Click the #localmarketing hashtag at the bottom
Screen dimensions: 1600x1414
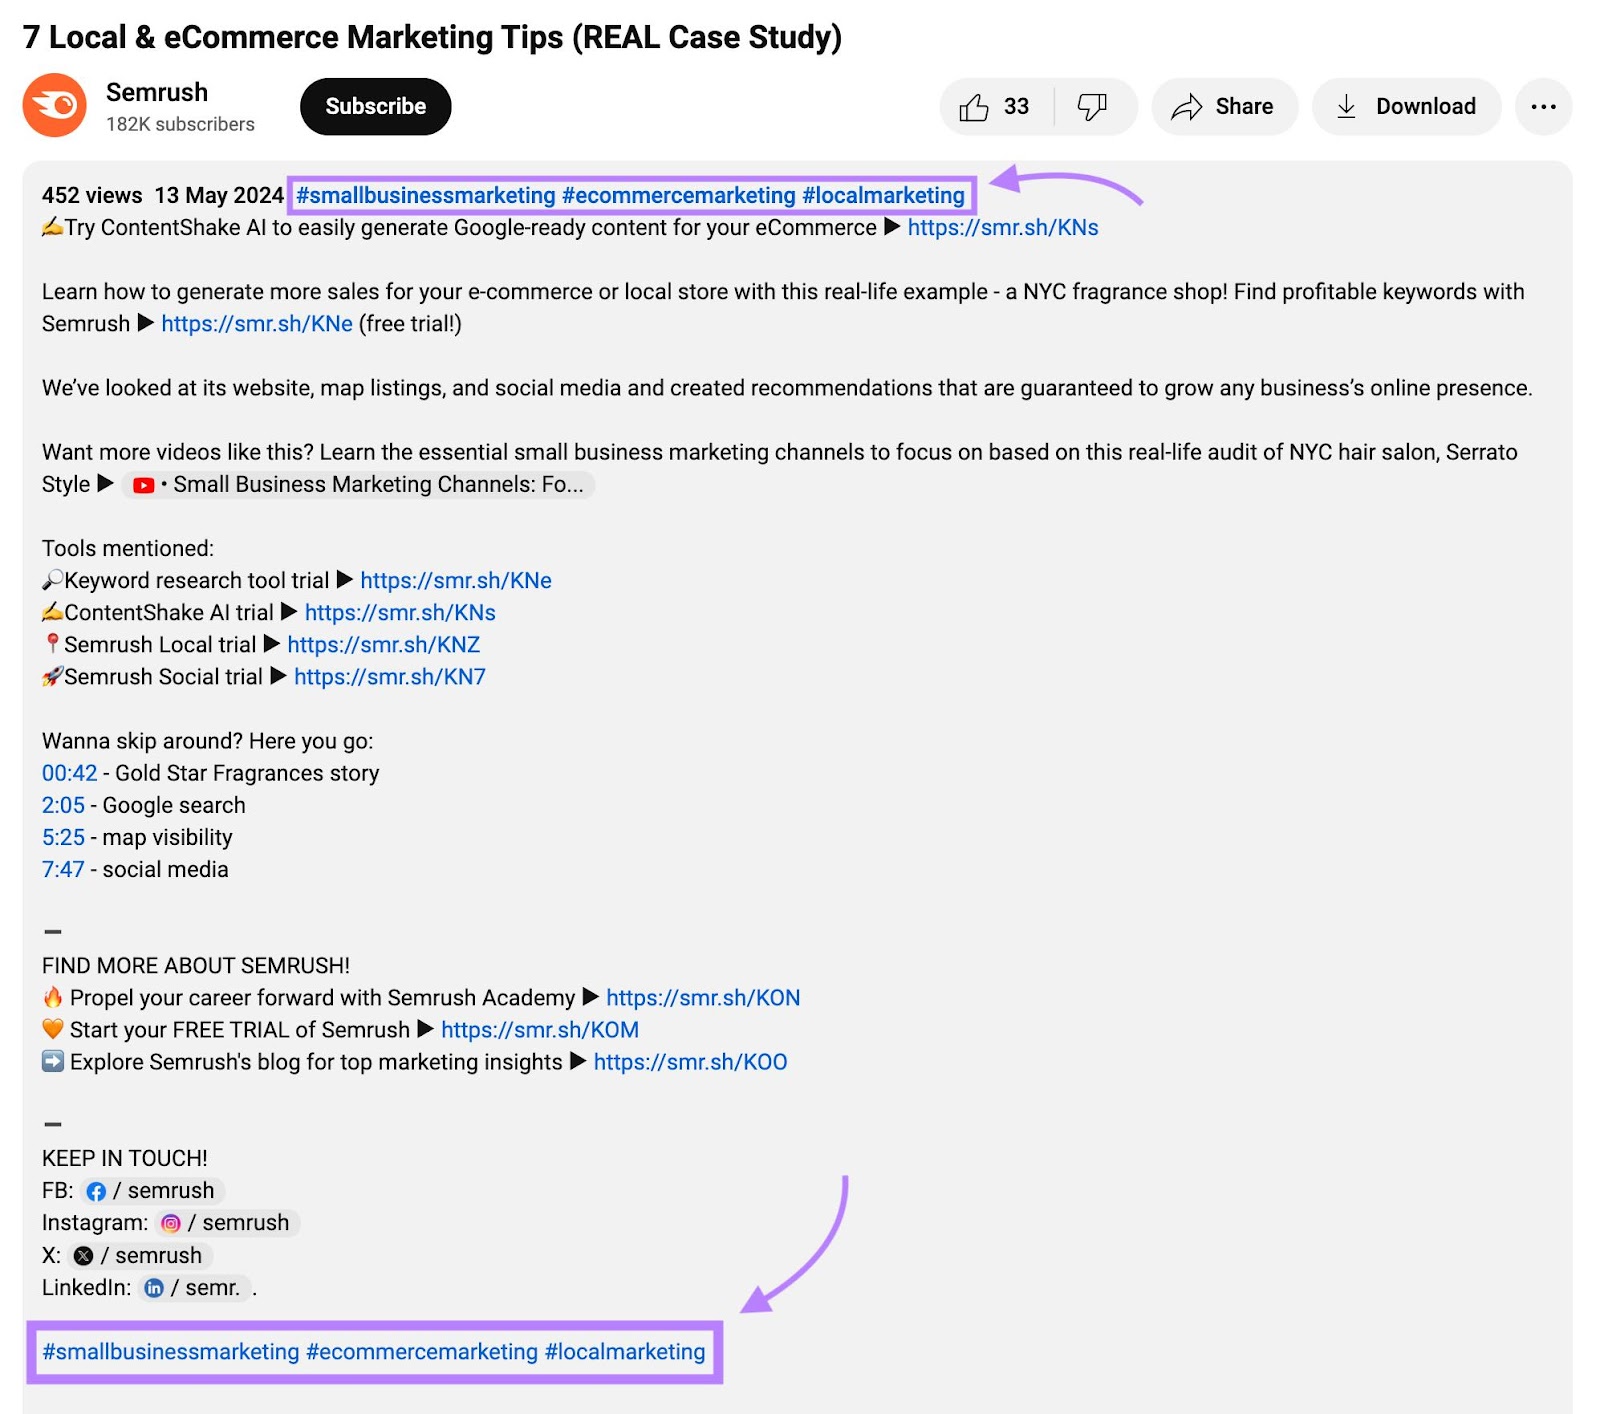point(624,1351)
